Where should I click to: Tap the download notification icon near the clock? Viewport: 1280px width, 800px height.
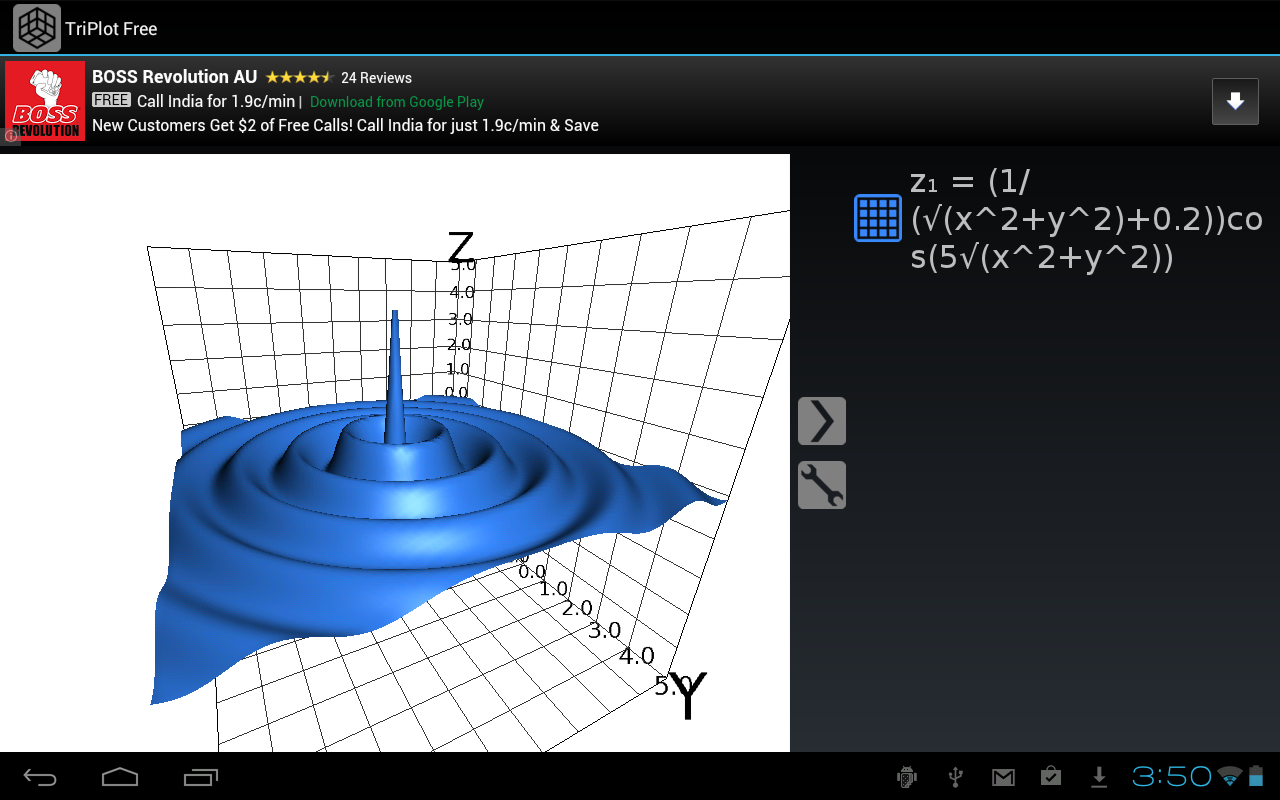coord(1098,776)
